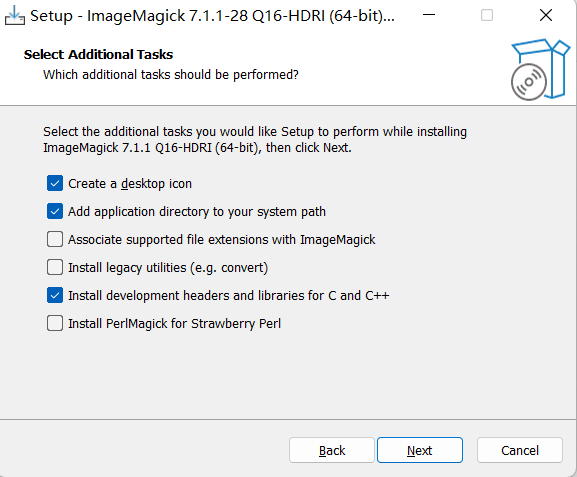Enable Install PerlMagick for Strawberry Perl
This screenshot has height=477, width=577.
click(55, 323)
